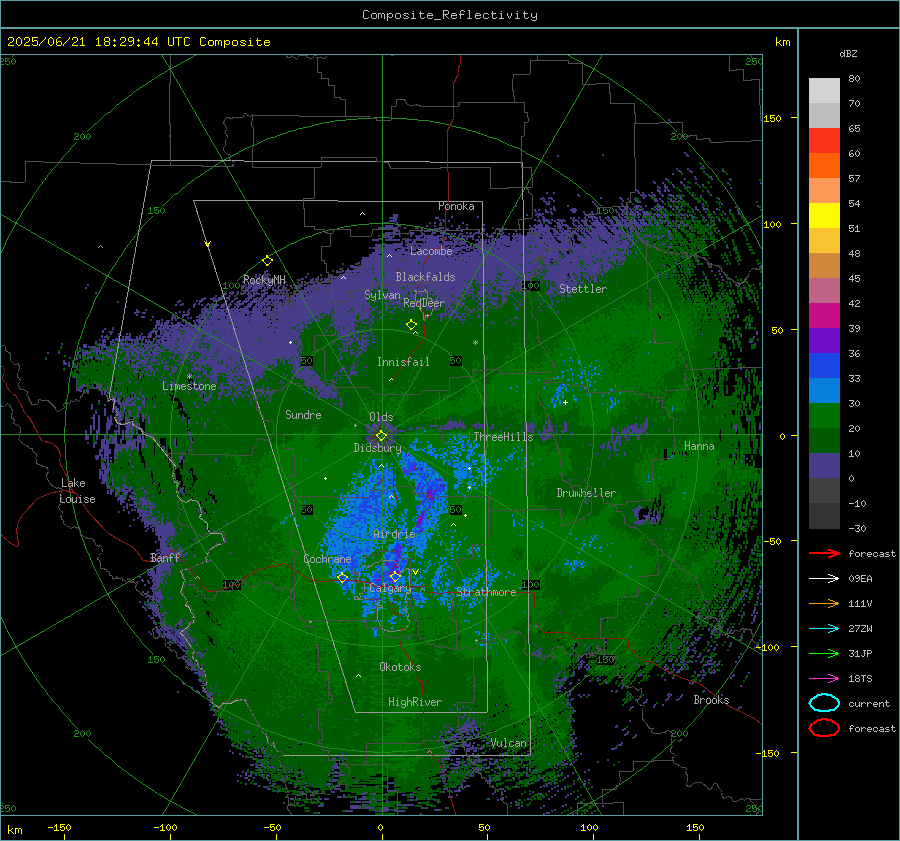Click the red swatch between 65 and 60 dBZ
This screenshot has width=900, height=841.
tap(824, 141)
